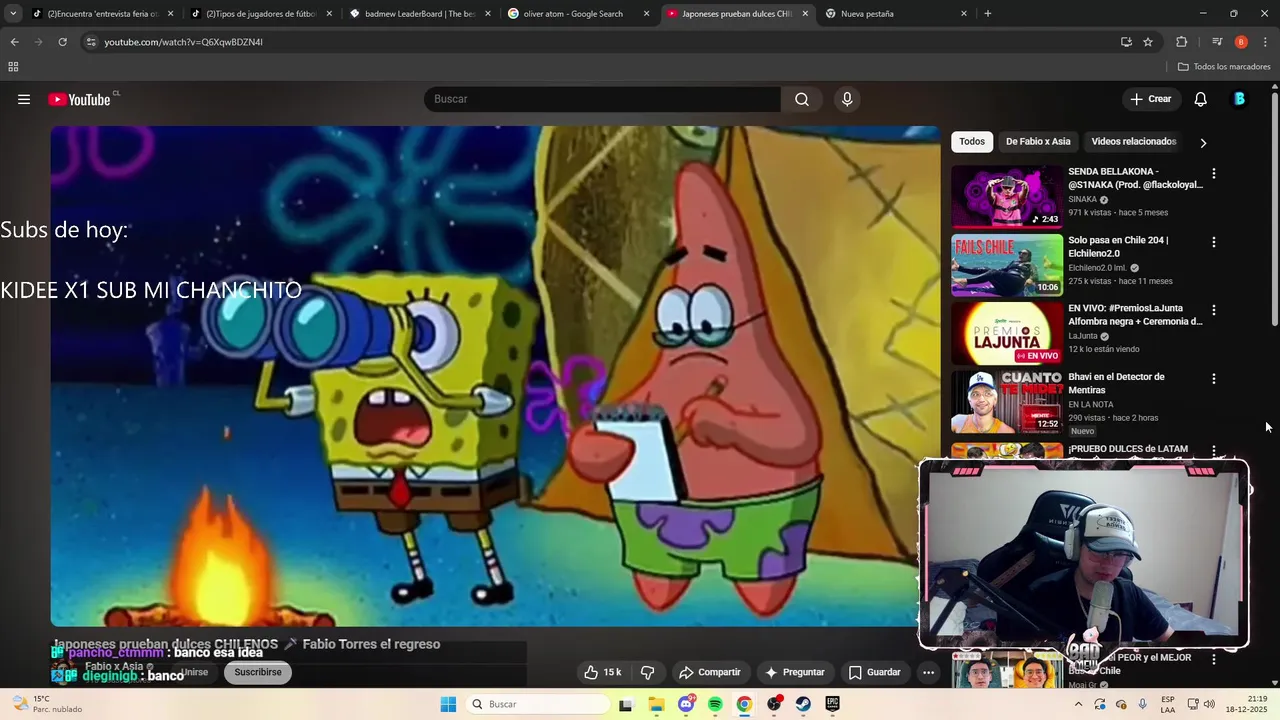Select the De Fabio x Asia chip
The image size is (1280, 720).
pyautogui.click(x=1038, y=141)
